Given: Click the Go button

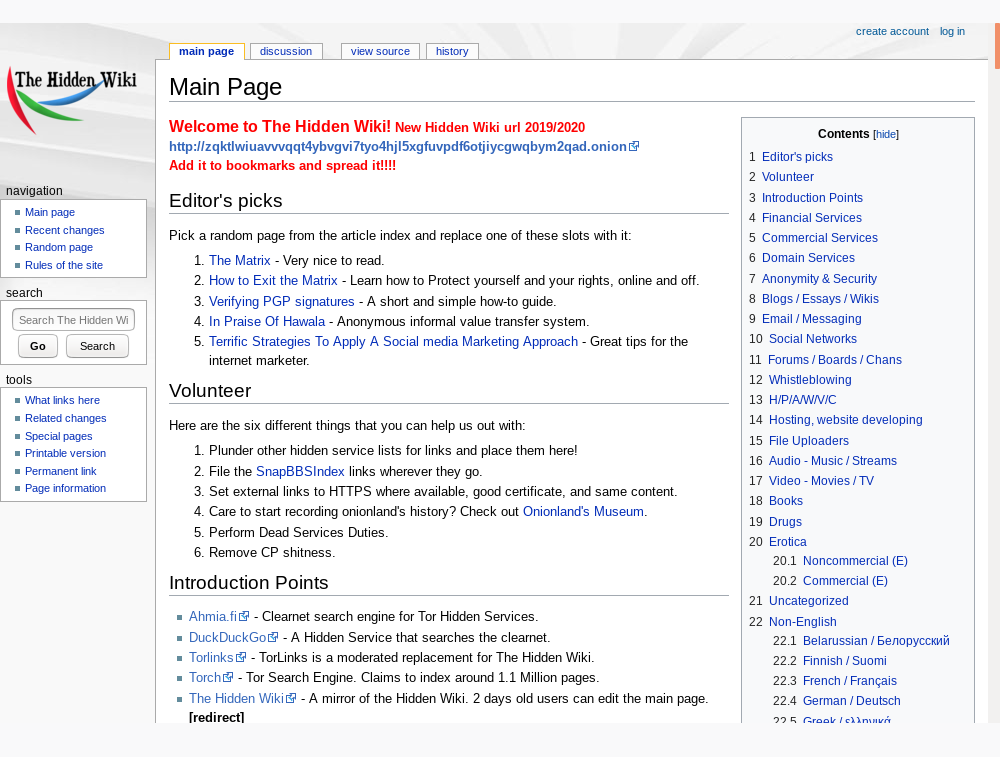Looking at the screenshot, I should point(38,346).
